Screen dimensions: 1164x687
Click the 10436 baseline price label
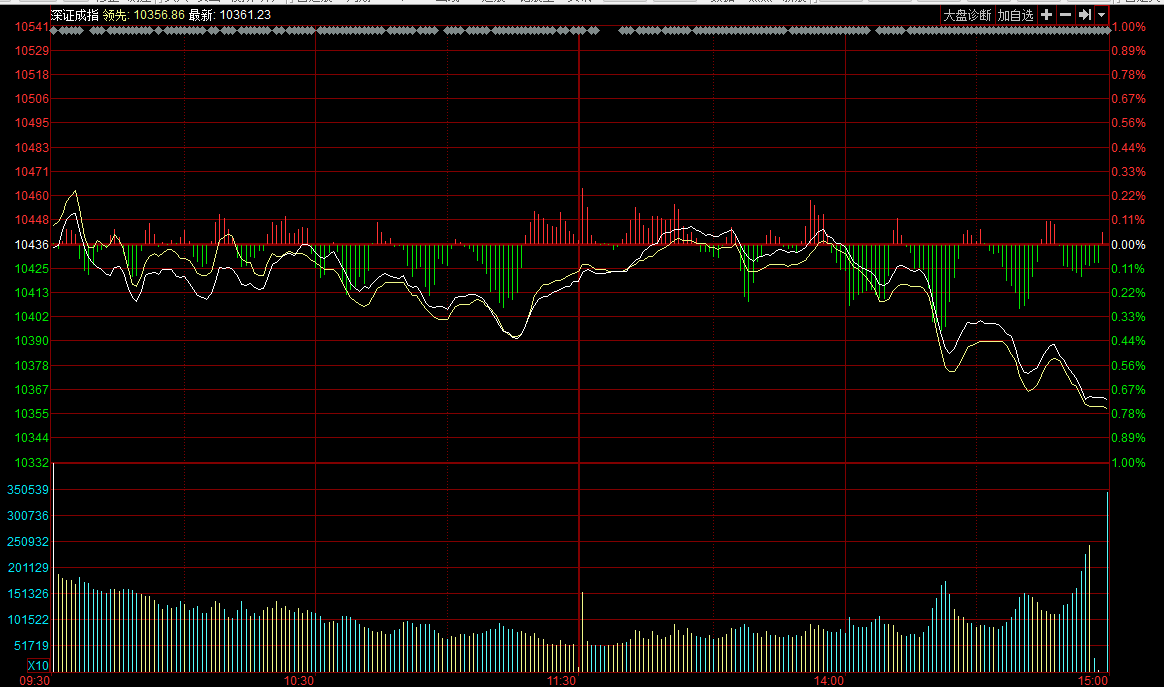pyautogui.click(x=32, y=245)
